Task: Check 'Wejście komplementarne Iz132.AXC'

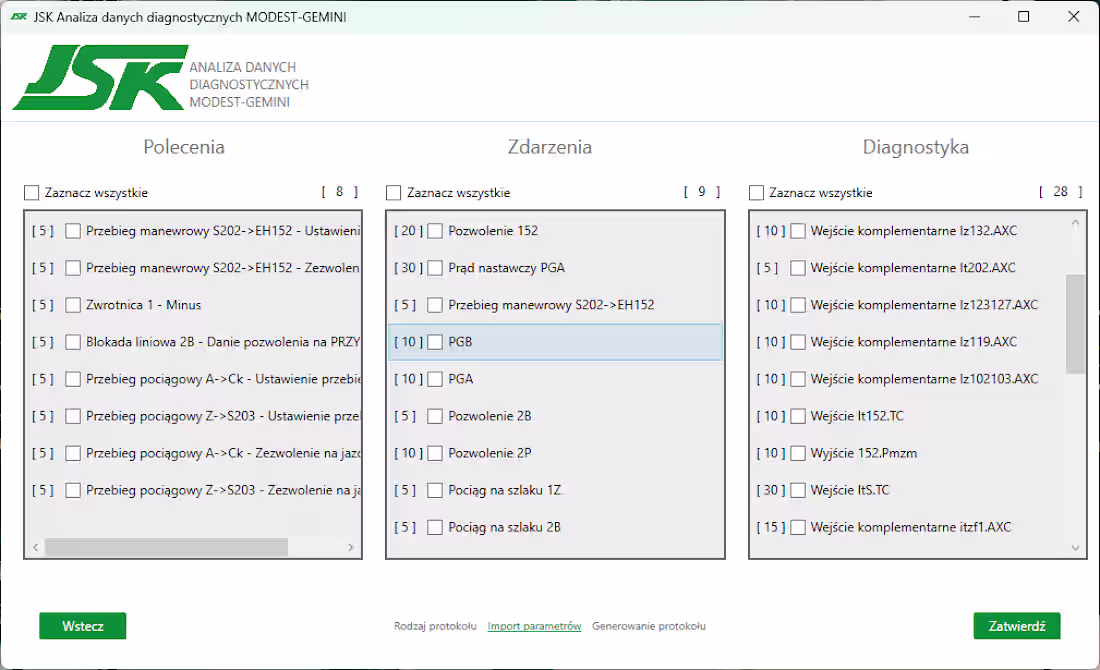Action: [797, 230]
